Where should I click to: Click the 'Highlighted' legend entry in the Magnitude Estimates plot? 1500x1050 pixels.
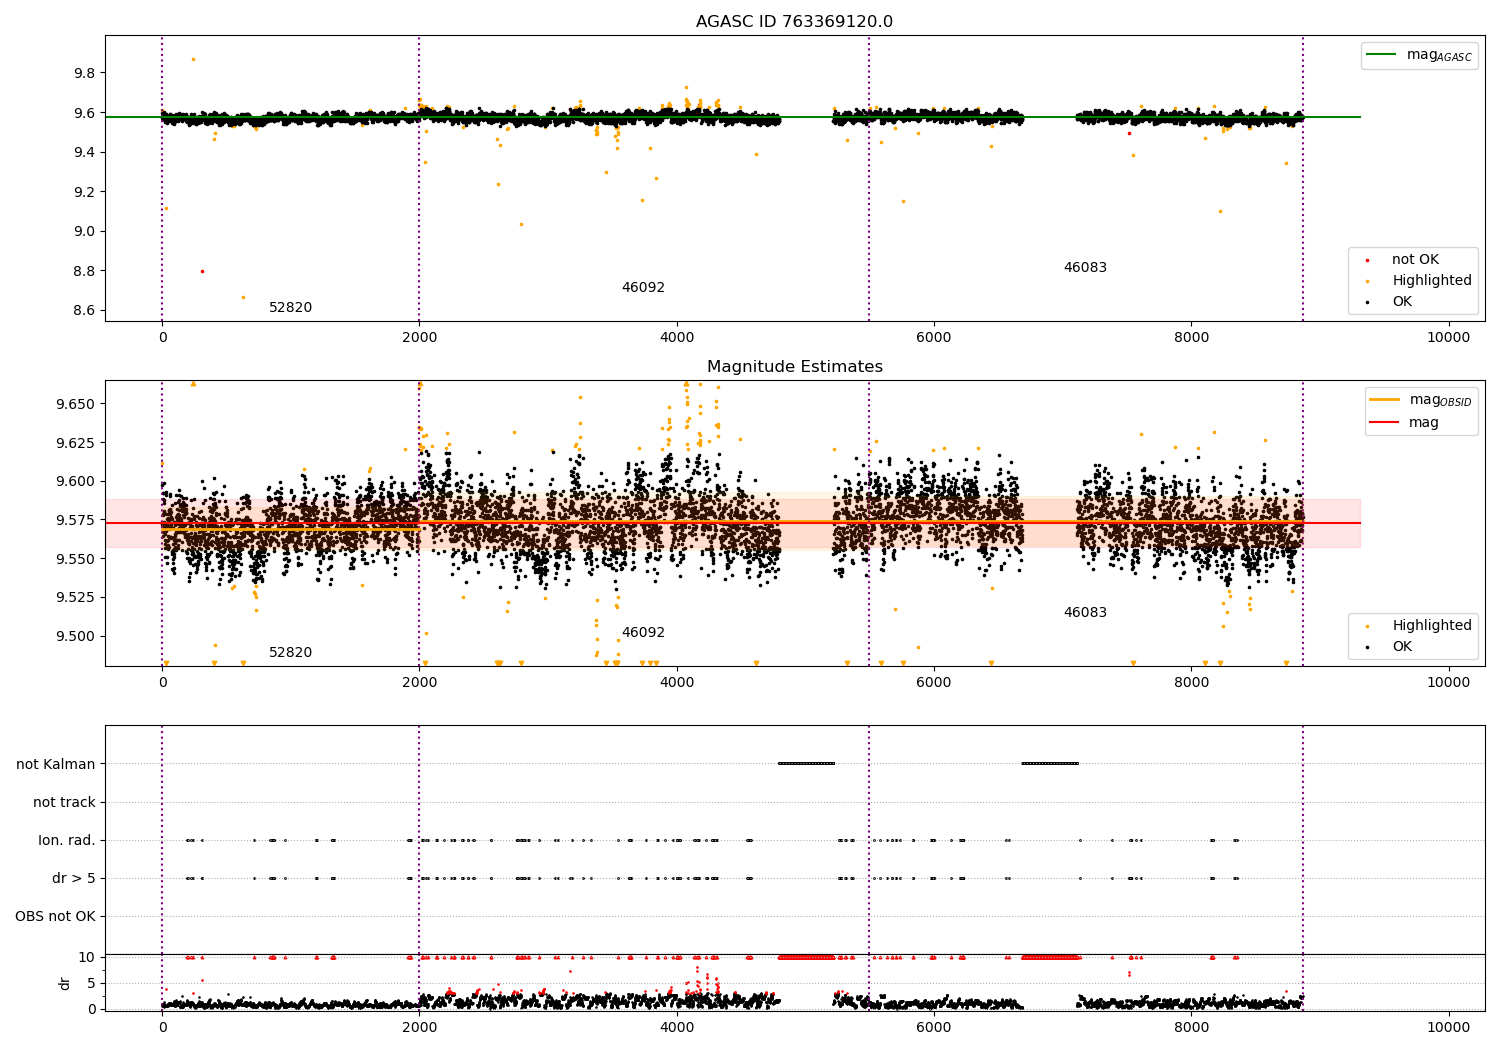point(1432,626)
